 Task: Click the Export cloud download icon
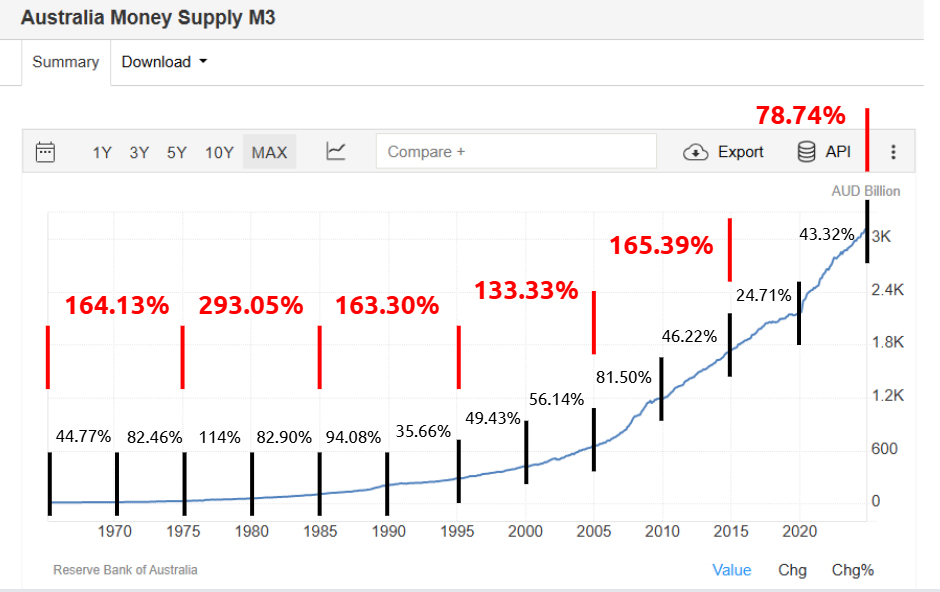696,152
